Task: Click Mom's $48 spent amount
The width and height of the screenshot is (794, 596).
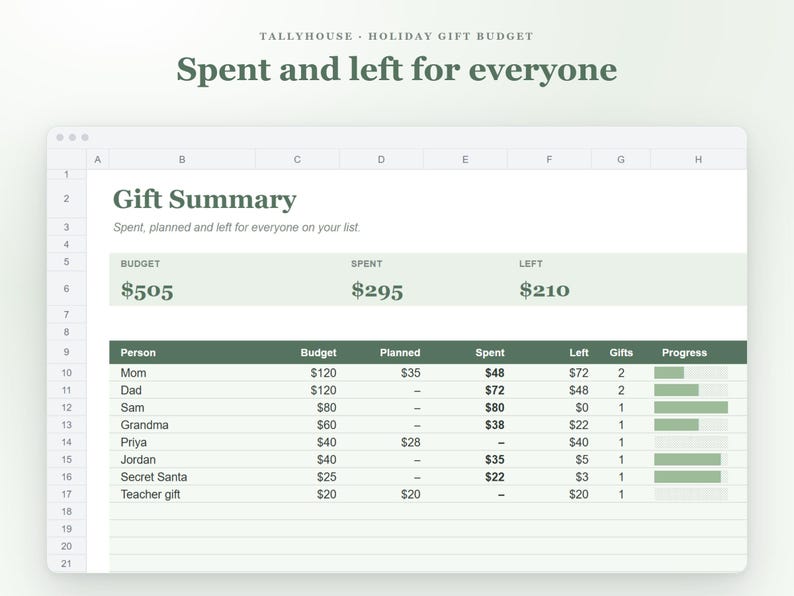Action: (x=495, y=373)
